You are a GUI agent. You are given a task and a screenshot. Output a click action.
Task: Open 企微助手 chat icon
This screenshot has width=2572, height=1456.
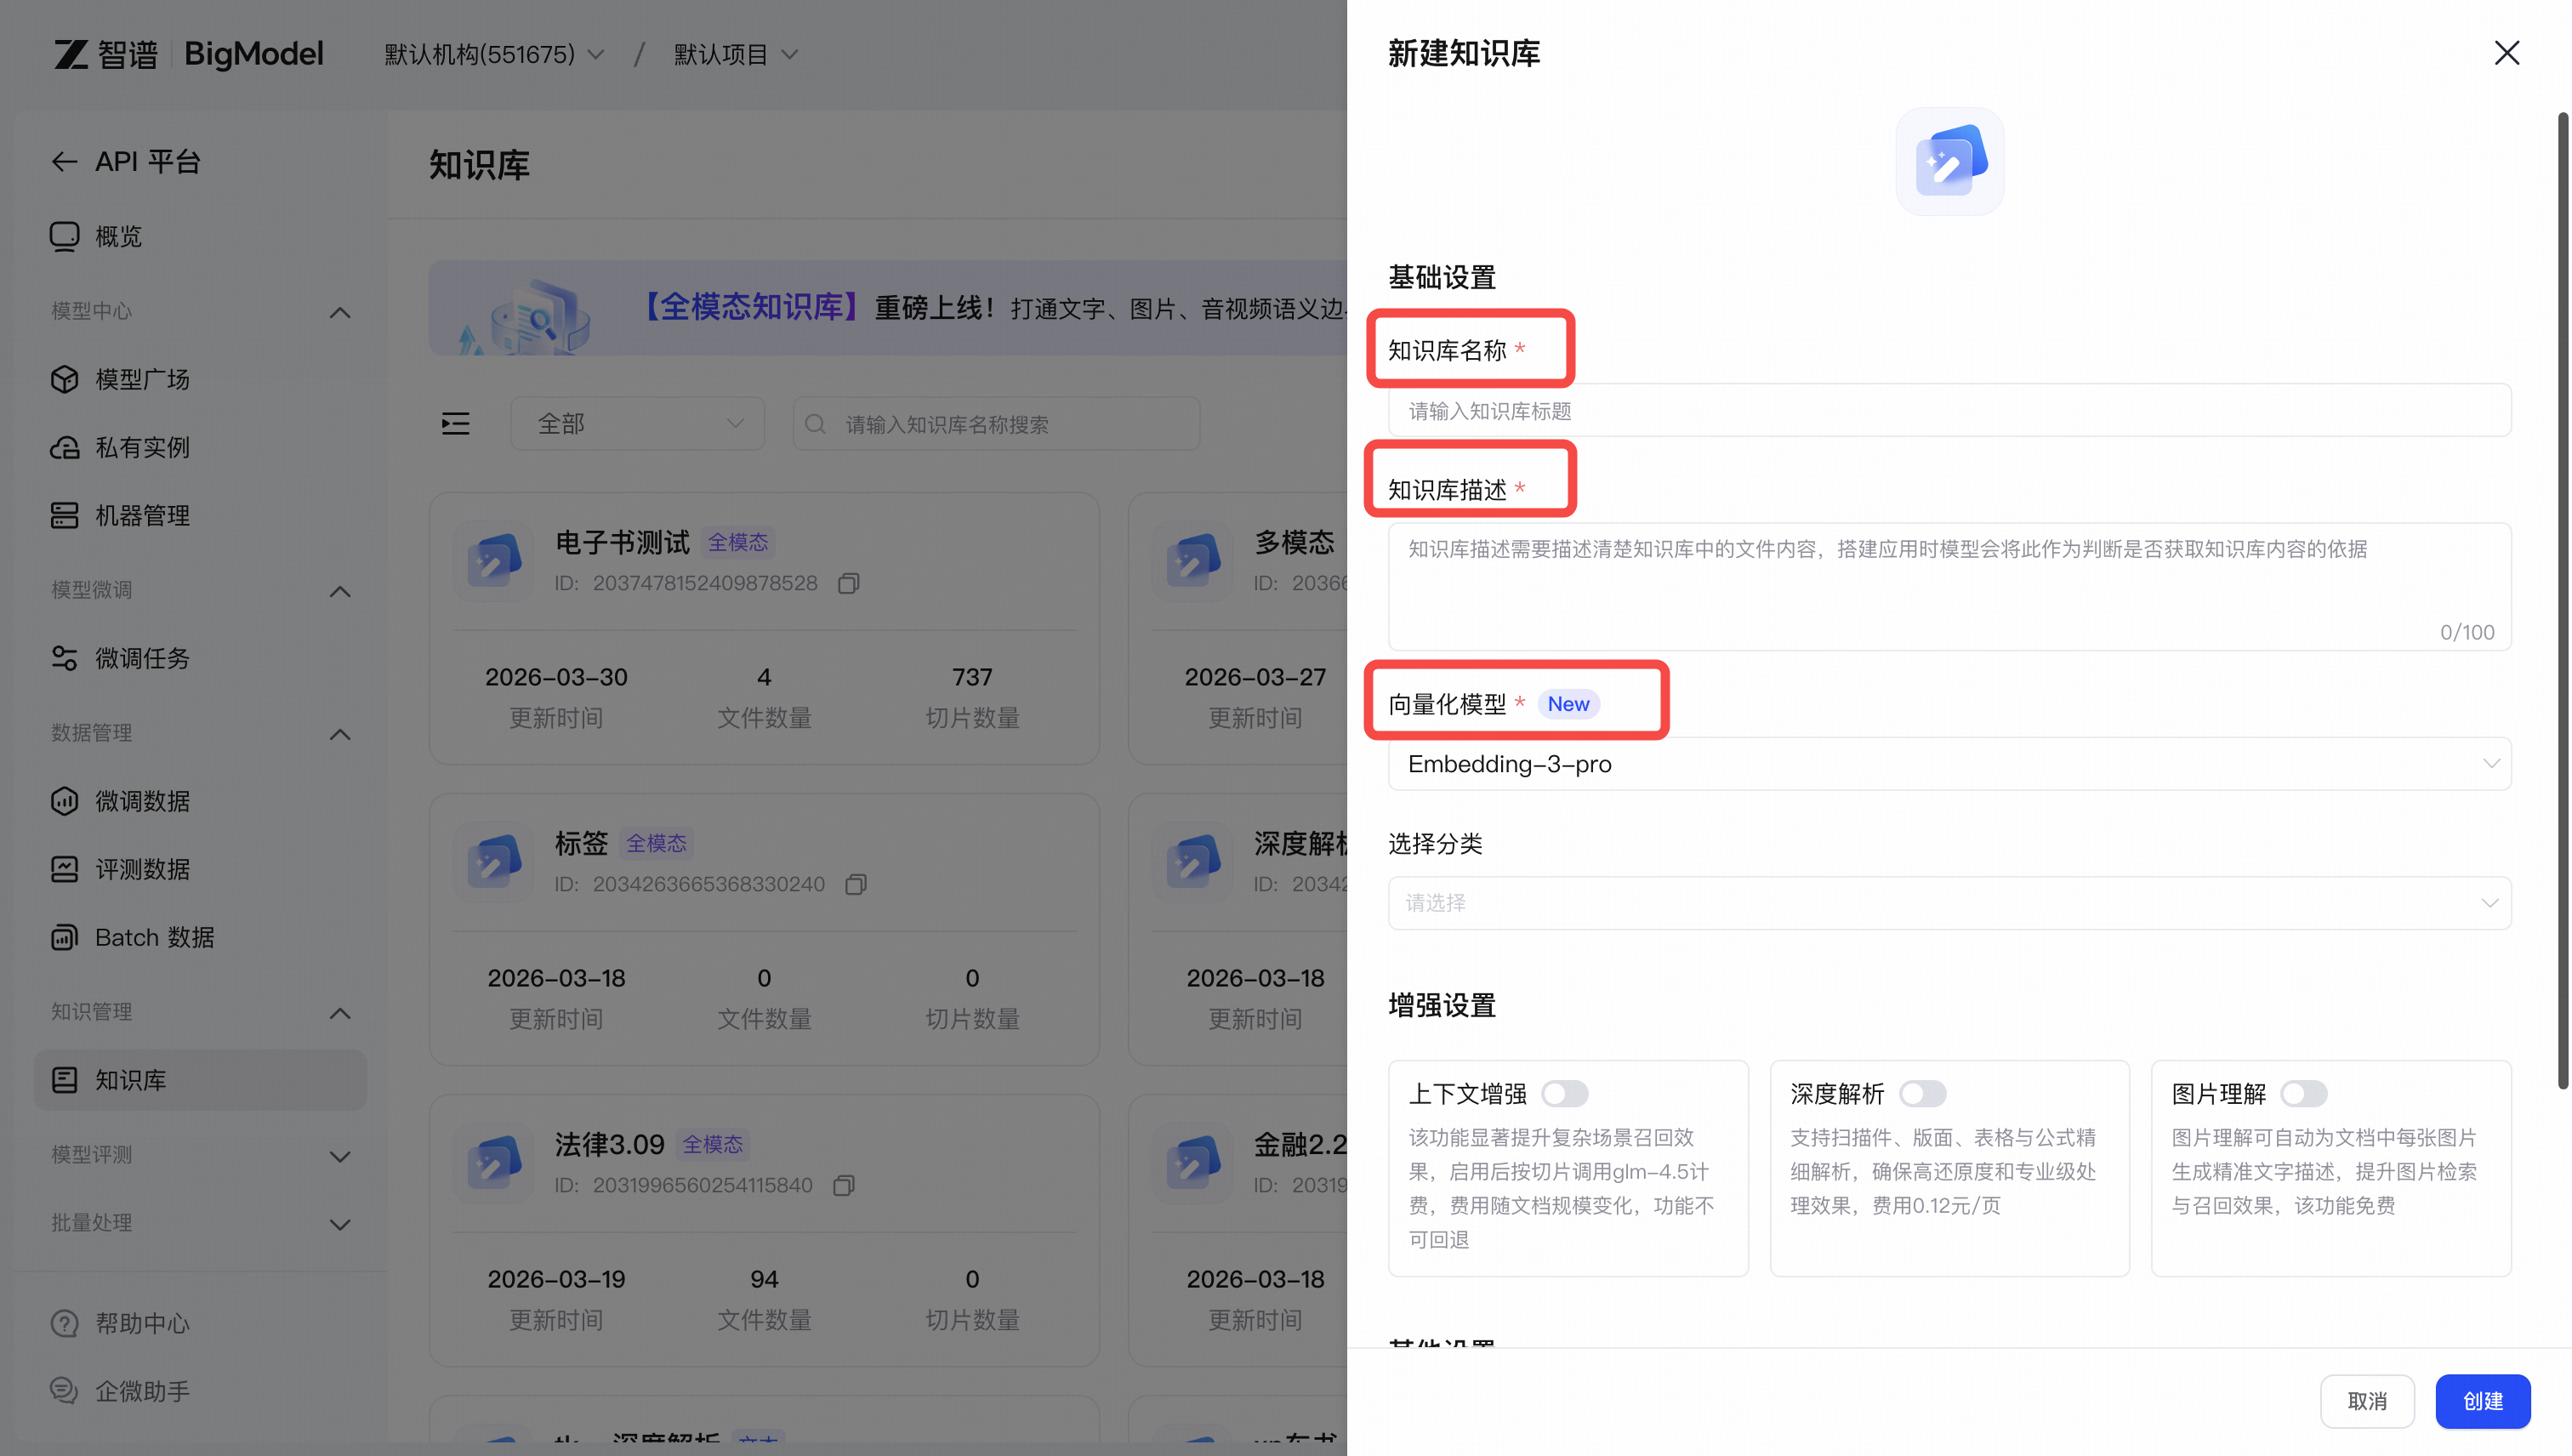65,1391
